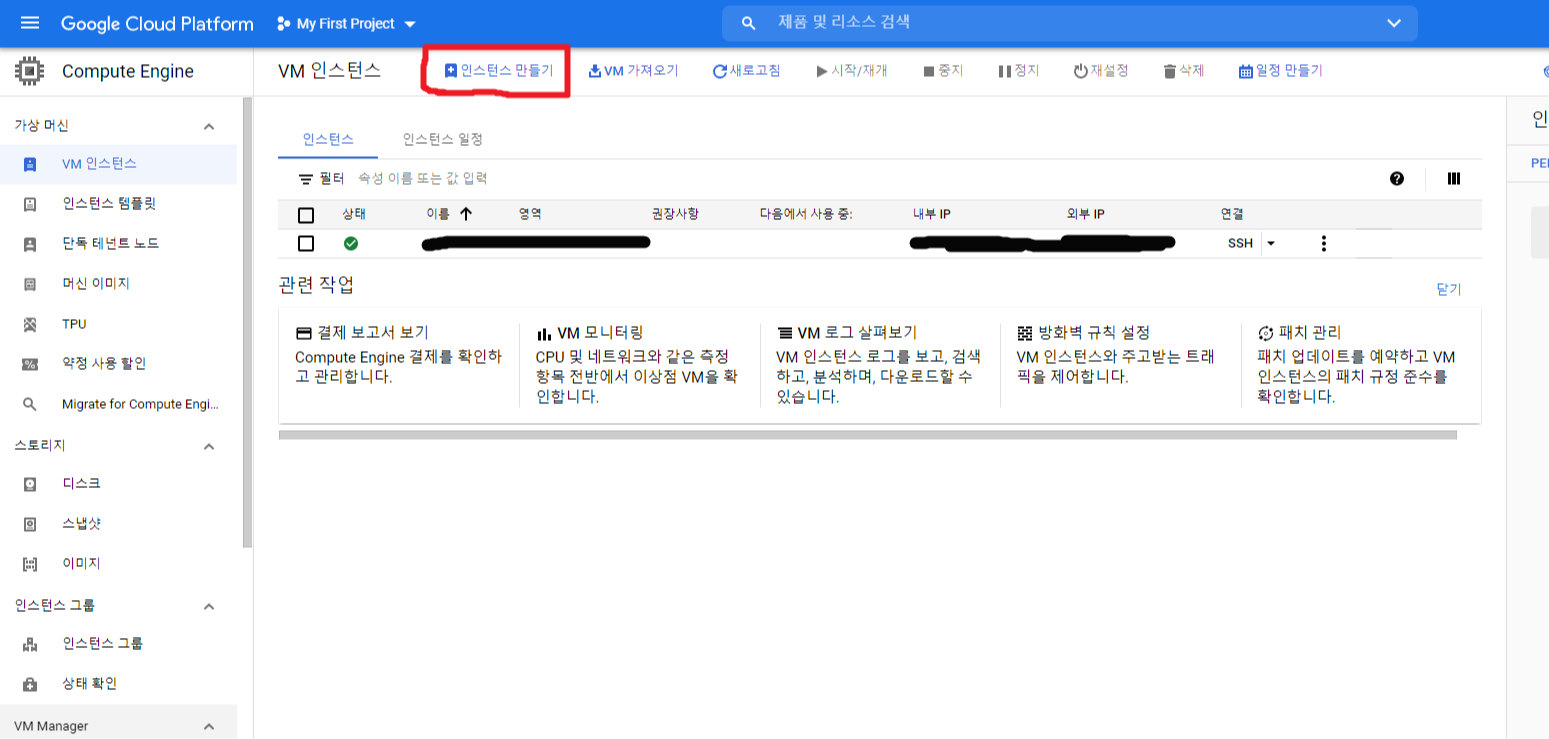The width and height of the screenshot is (1549, 739).
Task: Focus the top resource search field
Action: [1070, 23]
